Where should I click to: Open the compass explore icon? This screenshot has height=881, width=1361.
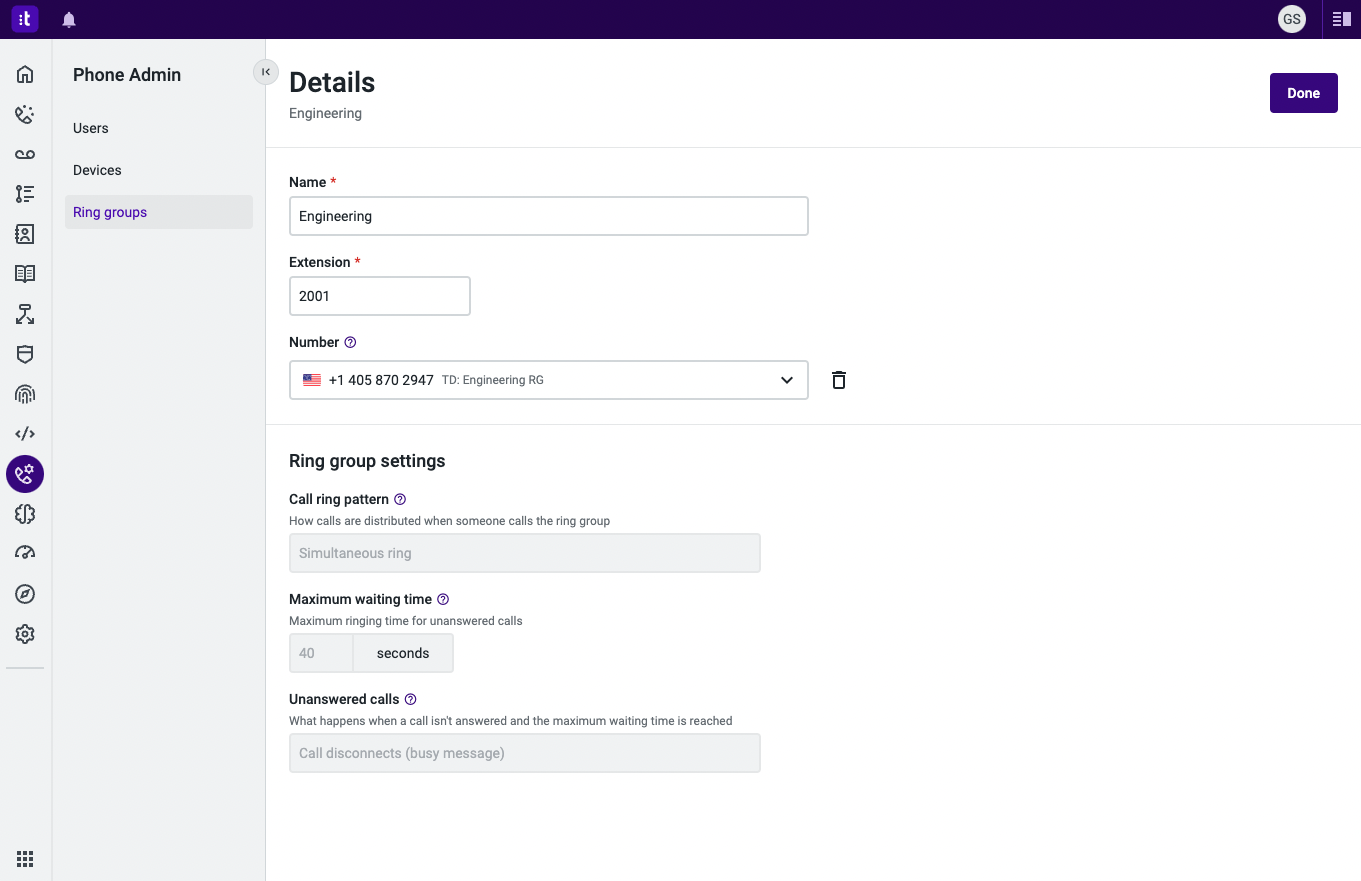[x=25, y=594]
